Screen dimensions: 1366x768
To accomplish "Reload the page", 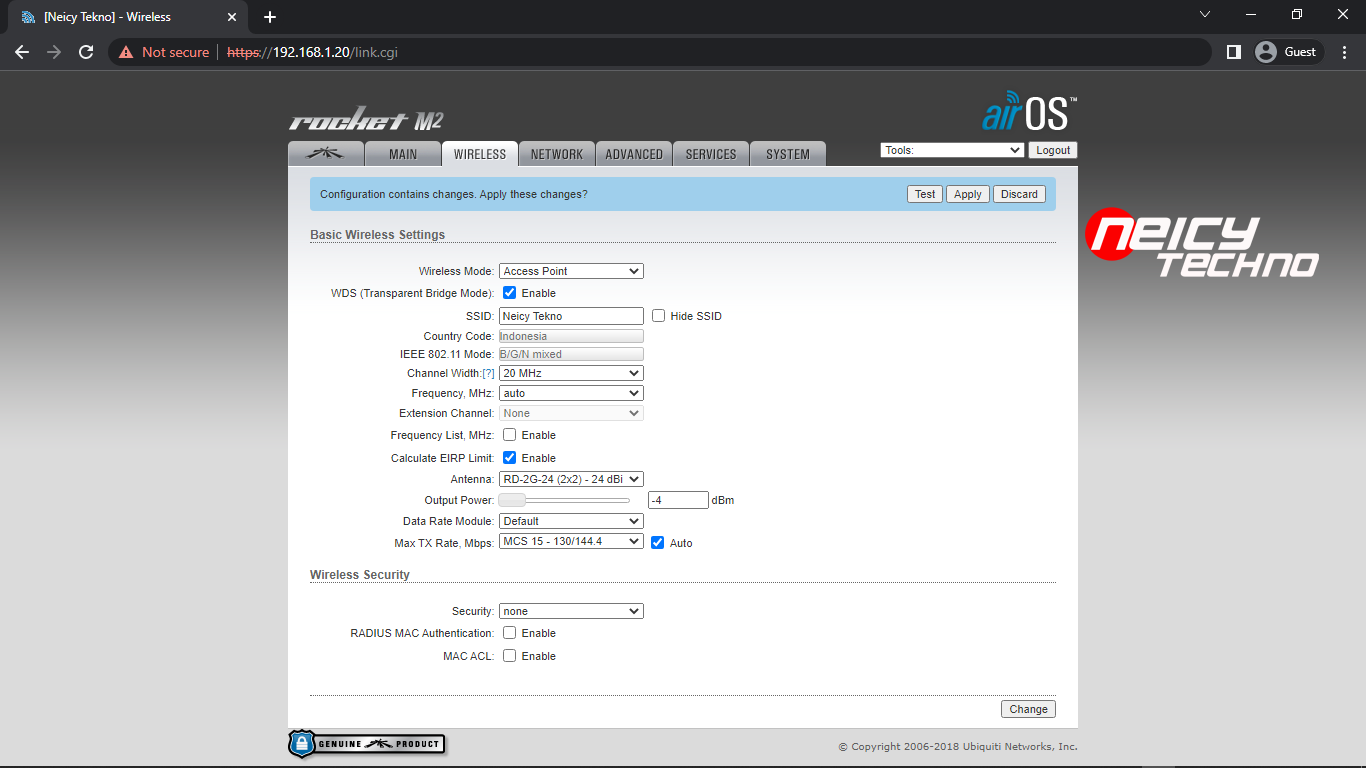I will coord(86,52).
